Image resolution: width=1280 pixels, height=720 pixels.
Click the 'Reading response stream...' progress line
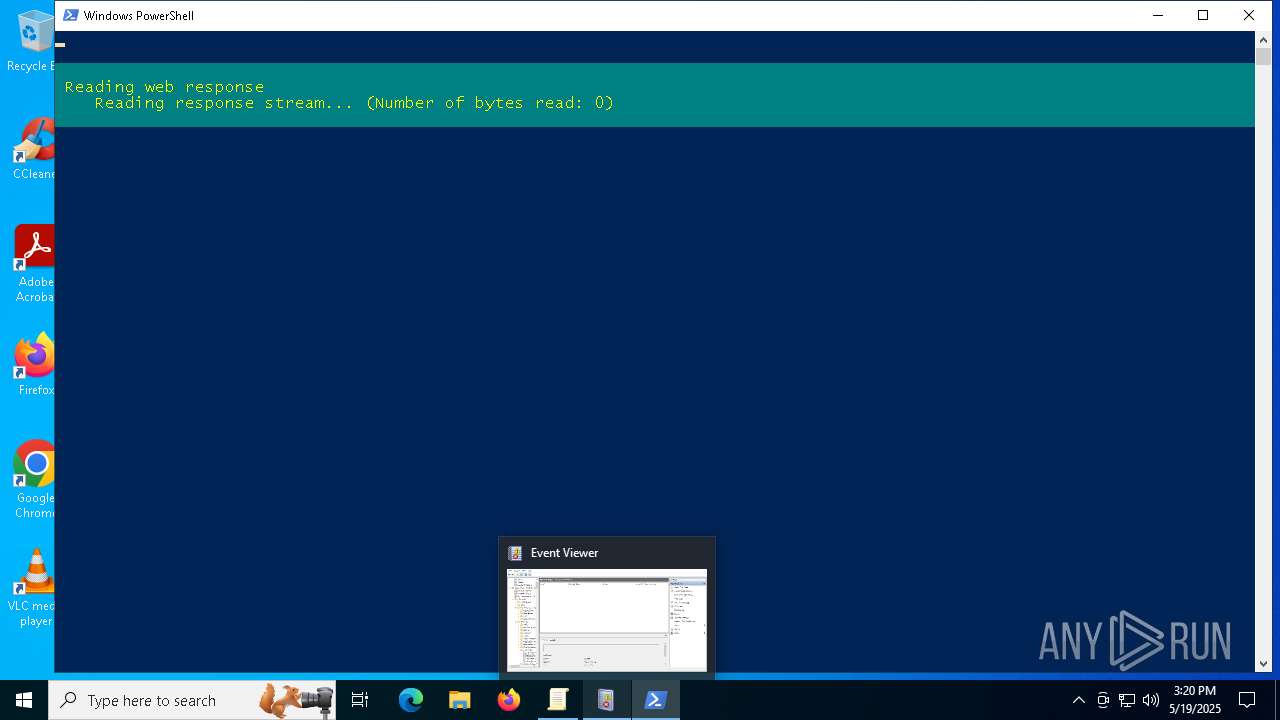click(354, 103)
